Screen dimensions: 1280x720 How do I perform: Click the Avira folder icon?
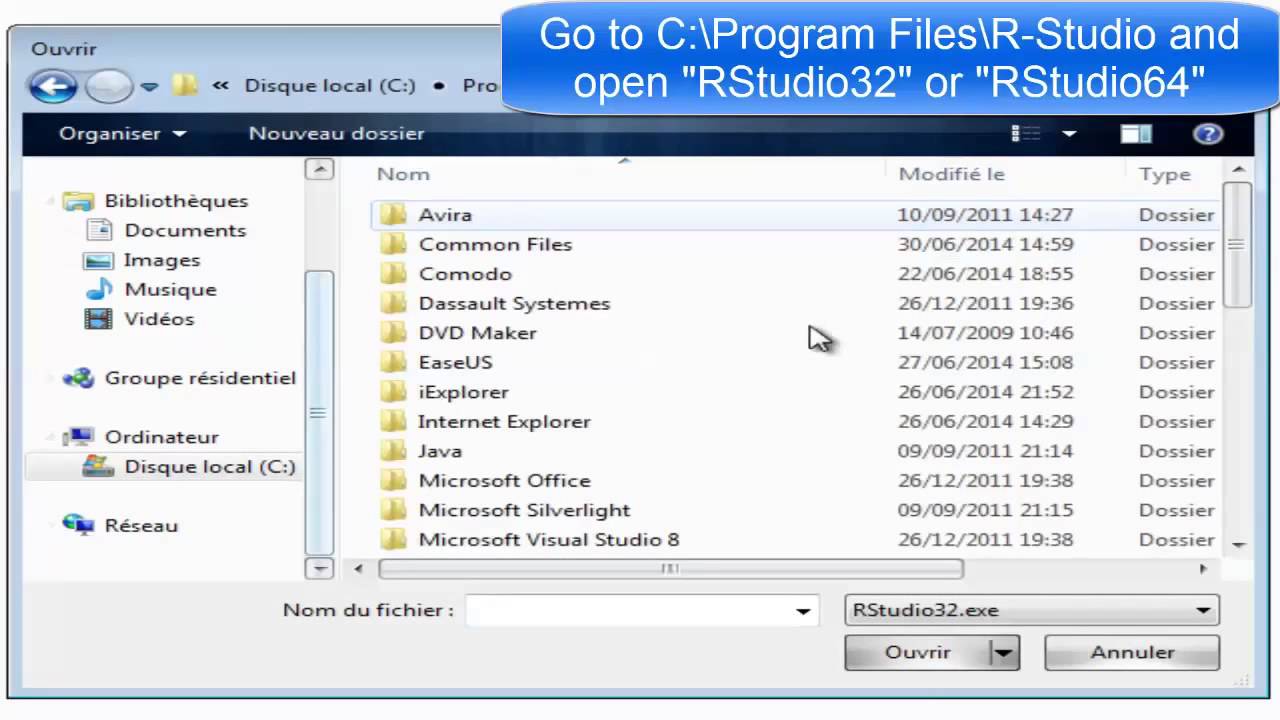pyautogui.click(x=394, y=214)
